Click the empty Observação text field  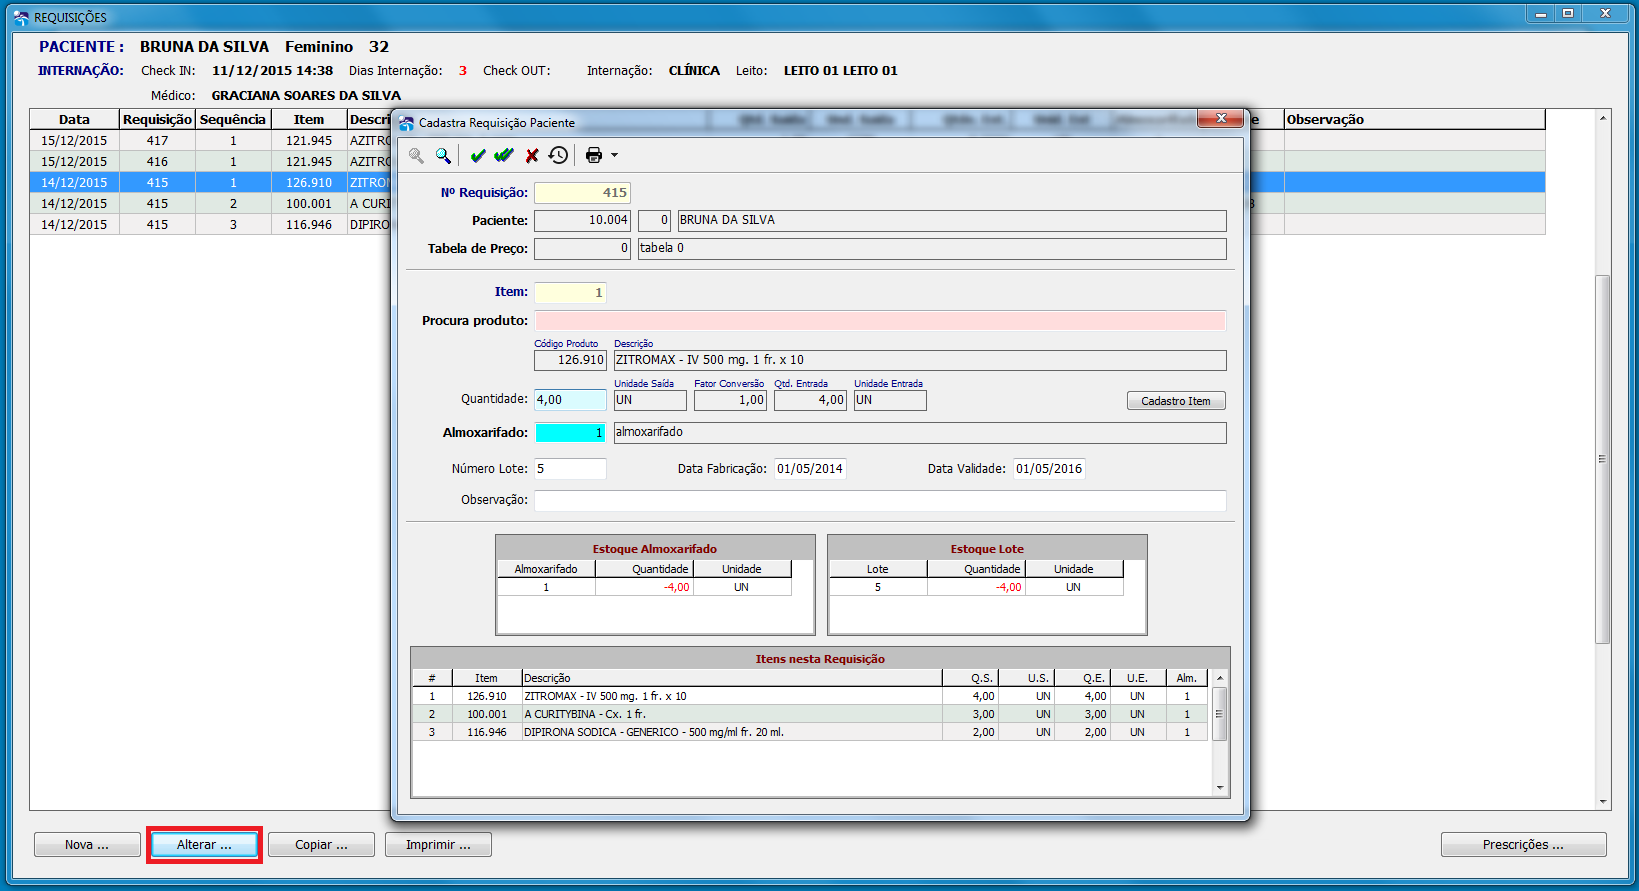(880, 501)
